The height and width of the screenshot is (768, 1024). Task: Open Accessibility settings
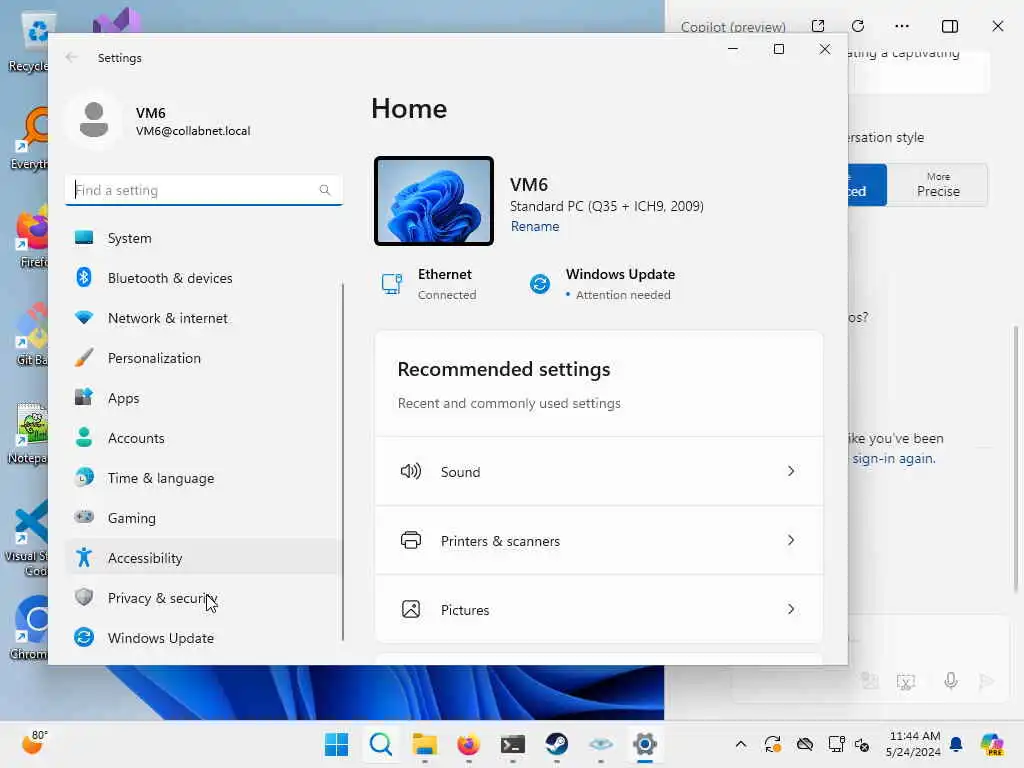point(203,558)
